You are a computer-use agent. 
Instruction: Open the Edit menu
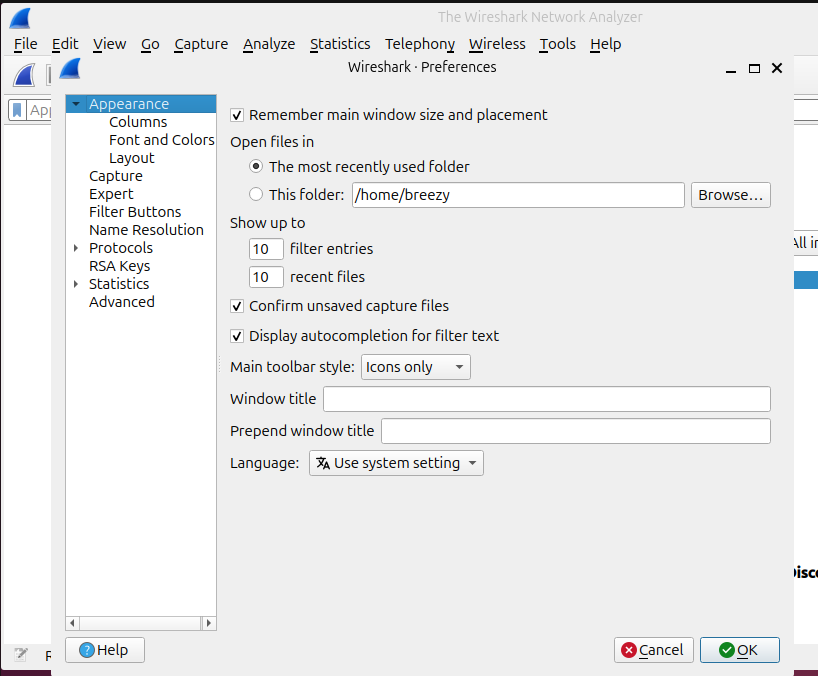coord(65,44)
